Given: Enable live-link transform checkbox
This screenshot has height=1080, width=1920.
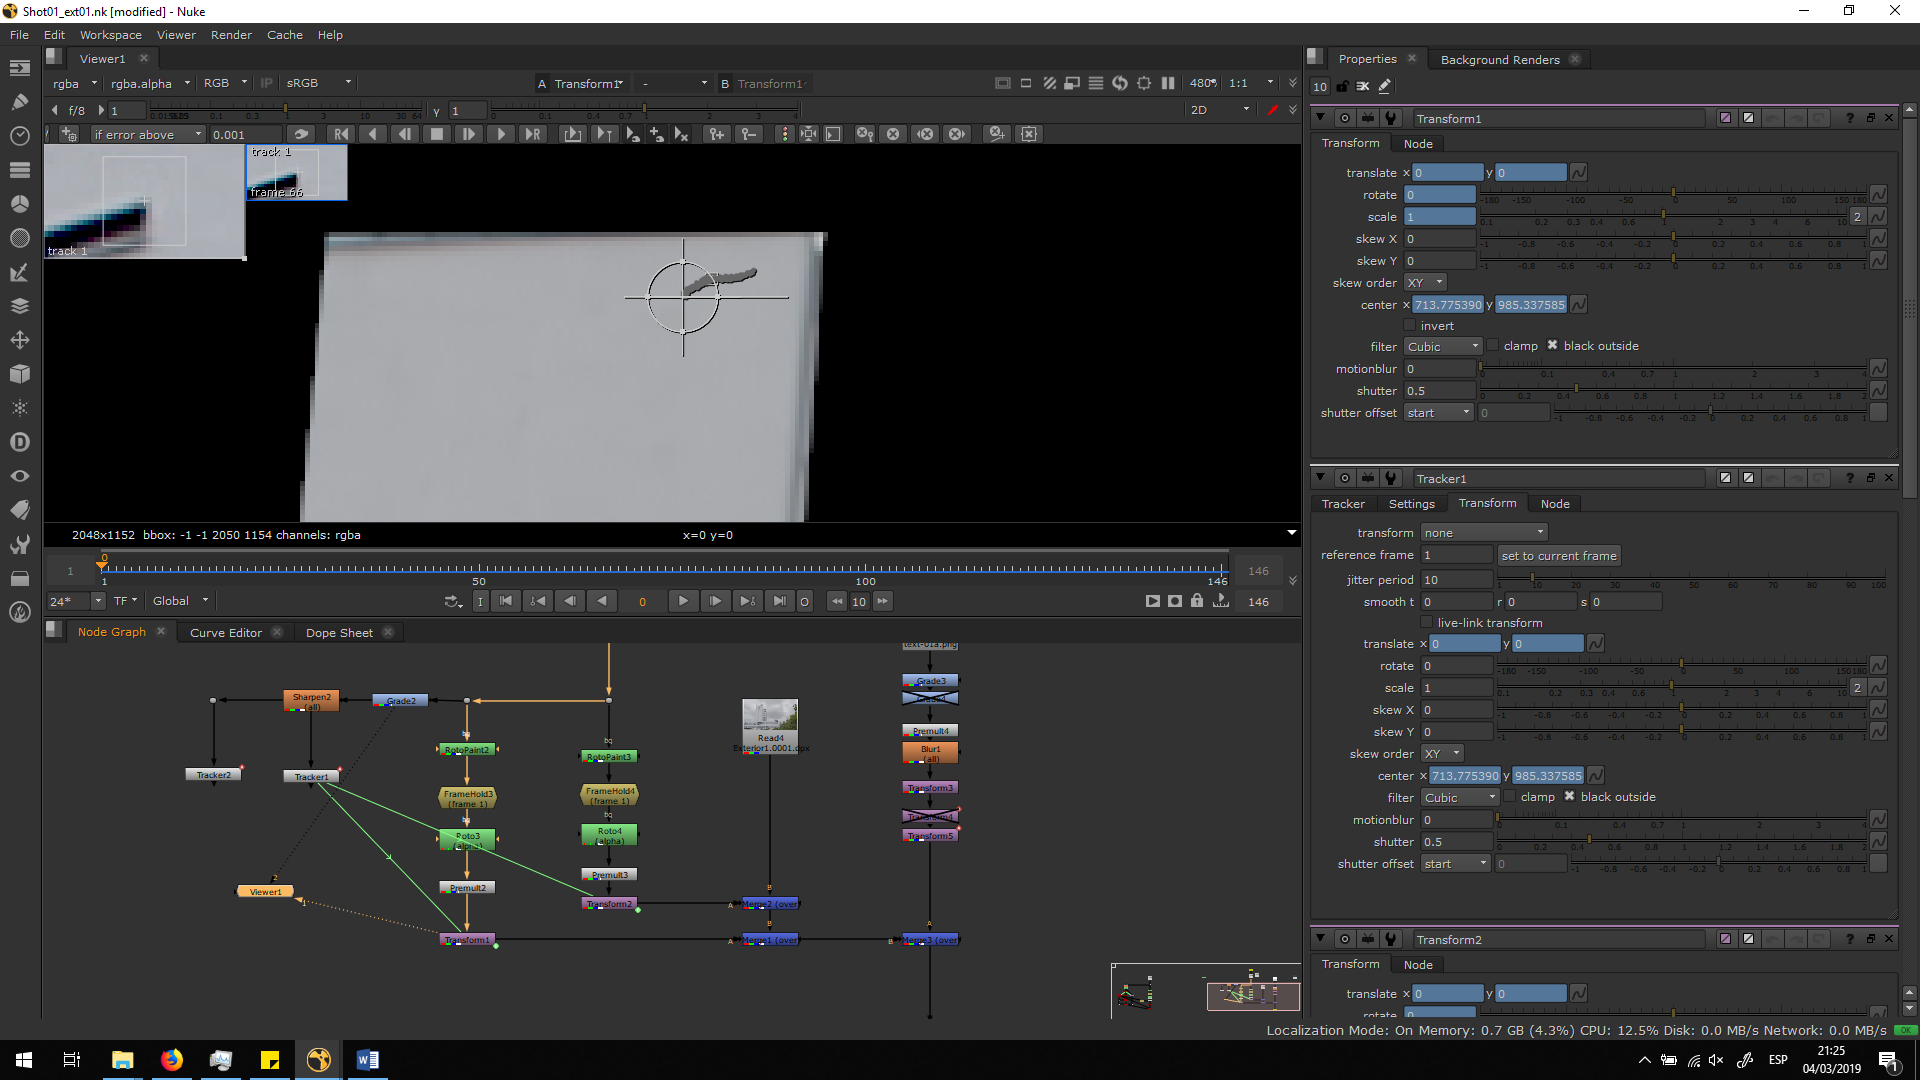Looking at the screenshot, I should (x=1427, y=623).
